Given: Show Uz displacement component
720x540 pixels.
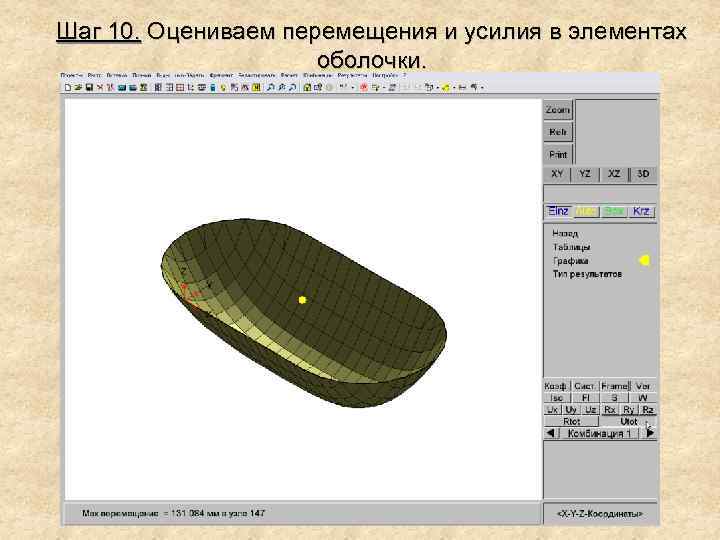Looking at the screenshot, I should (591, 410).
